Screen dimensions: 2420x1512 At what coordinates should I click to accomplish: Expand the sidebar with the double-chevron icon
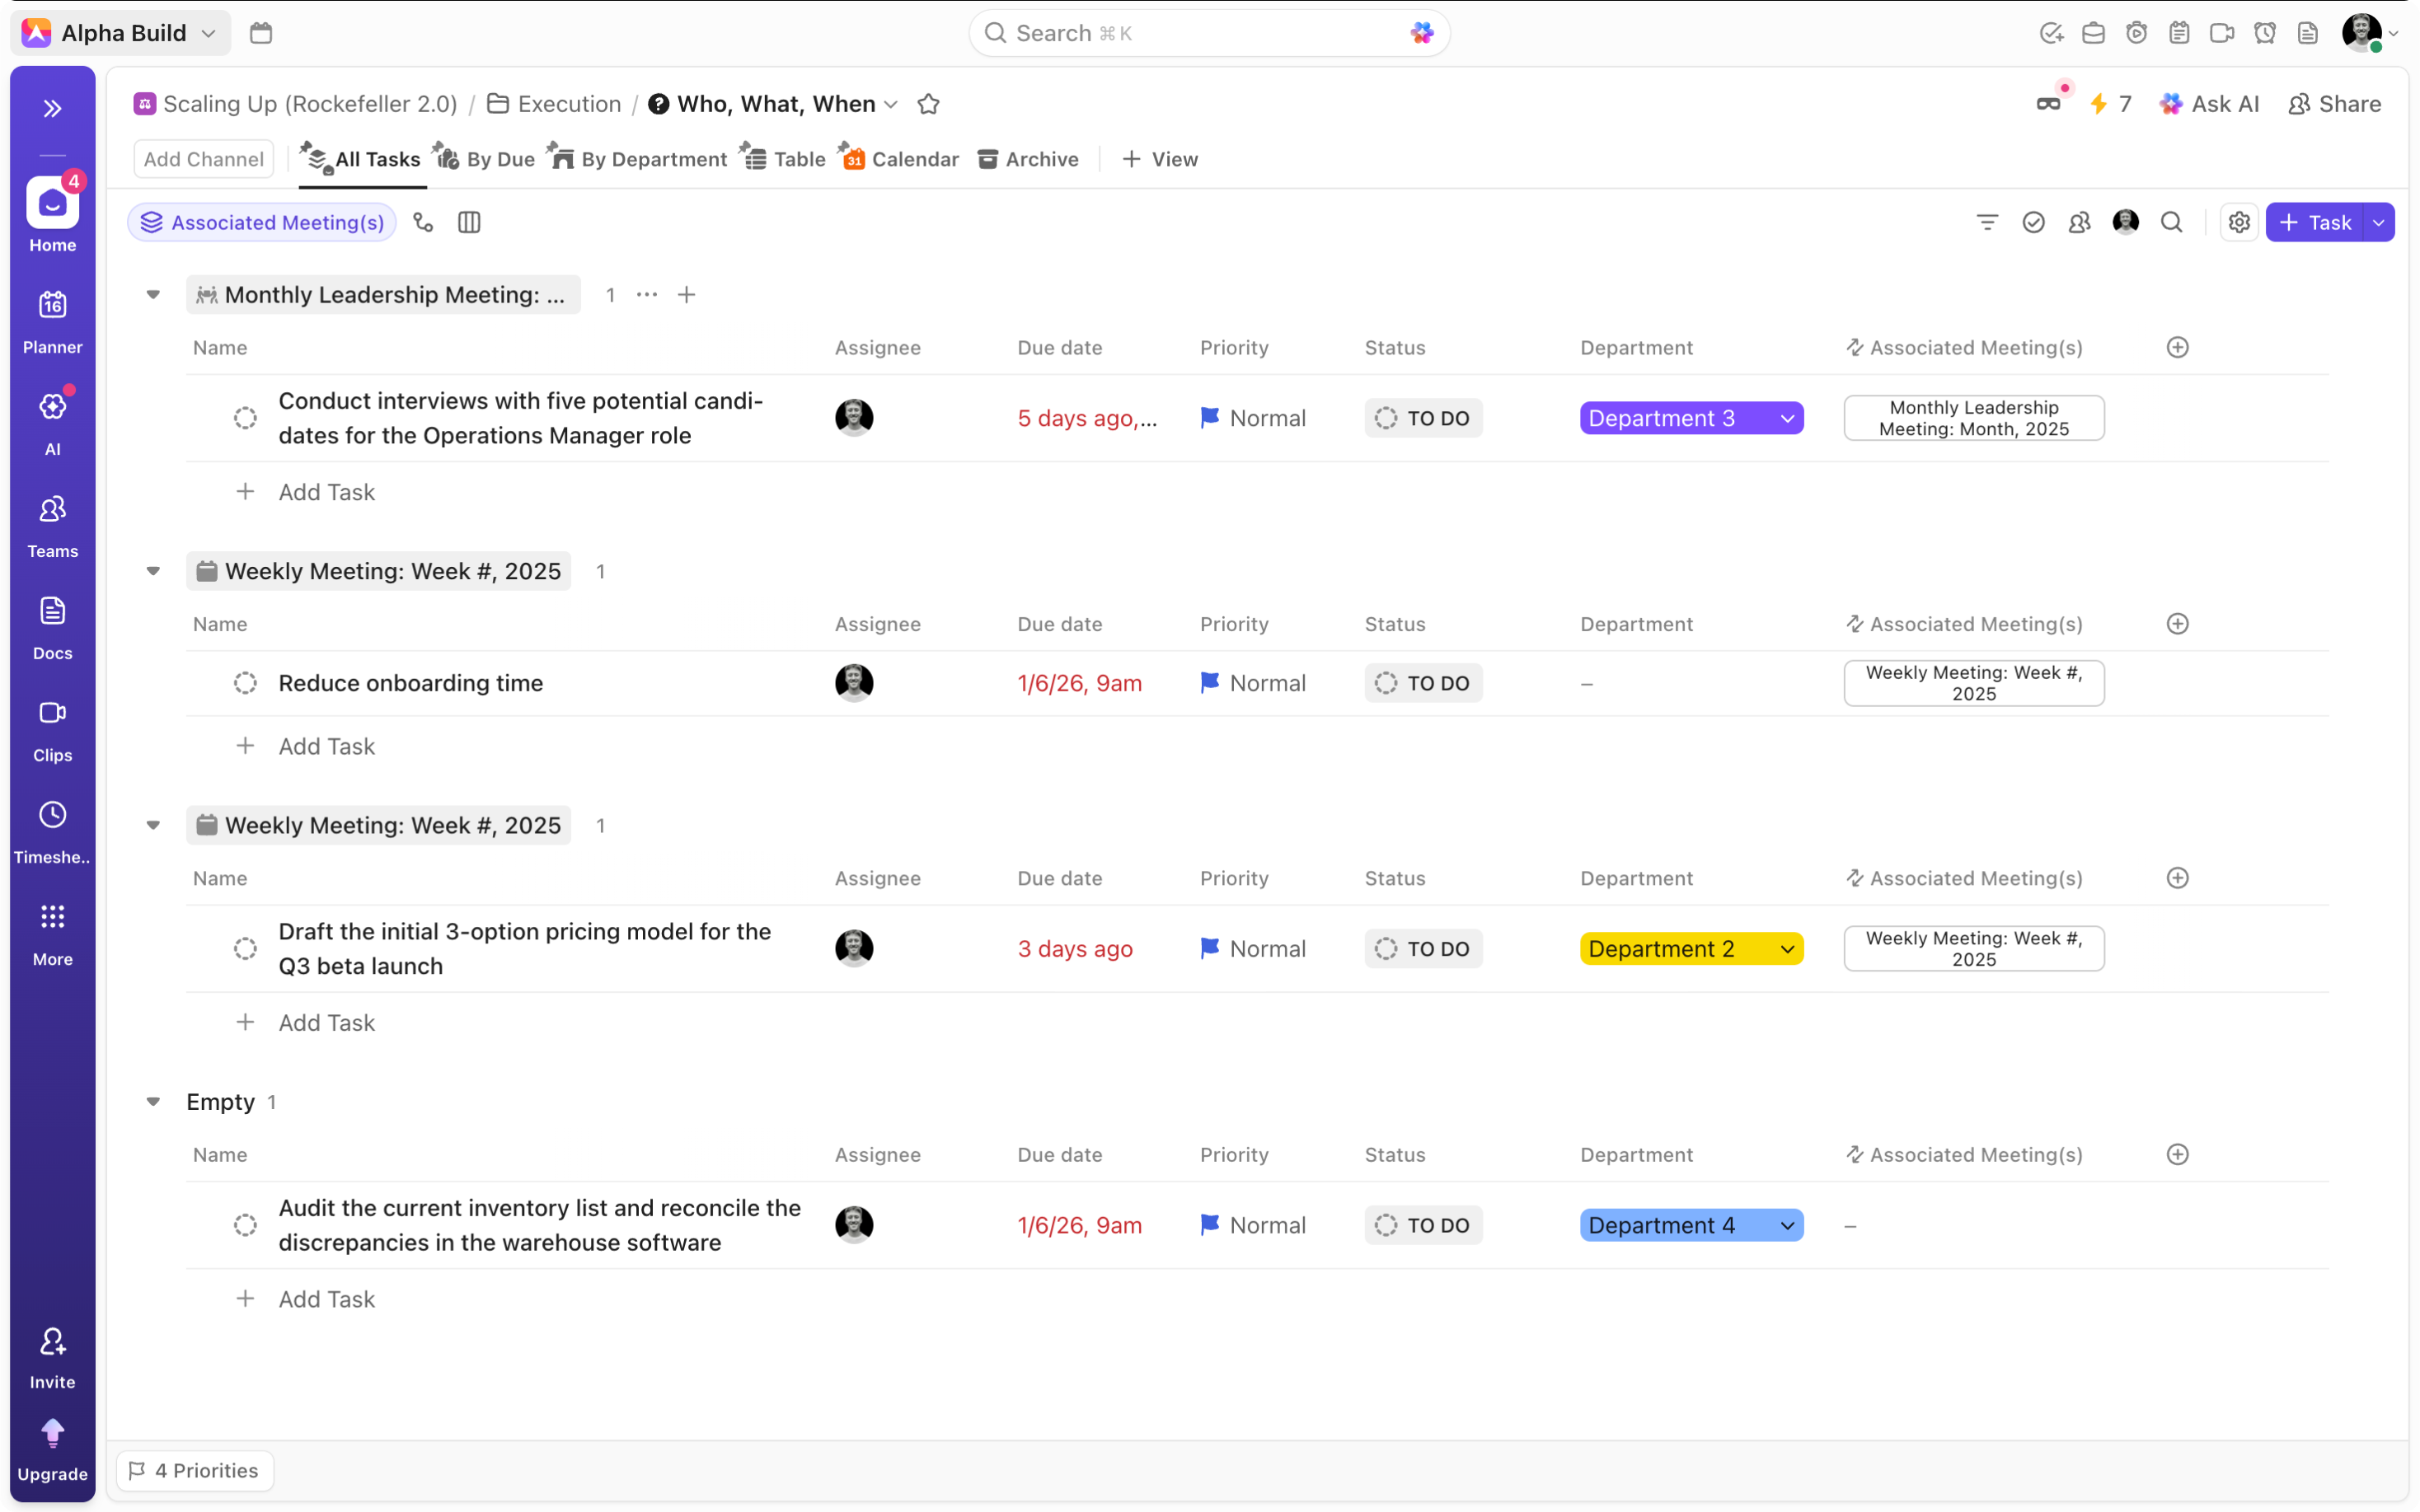(52, 108)
